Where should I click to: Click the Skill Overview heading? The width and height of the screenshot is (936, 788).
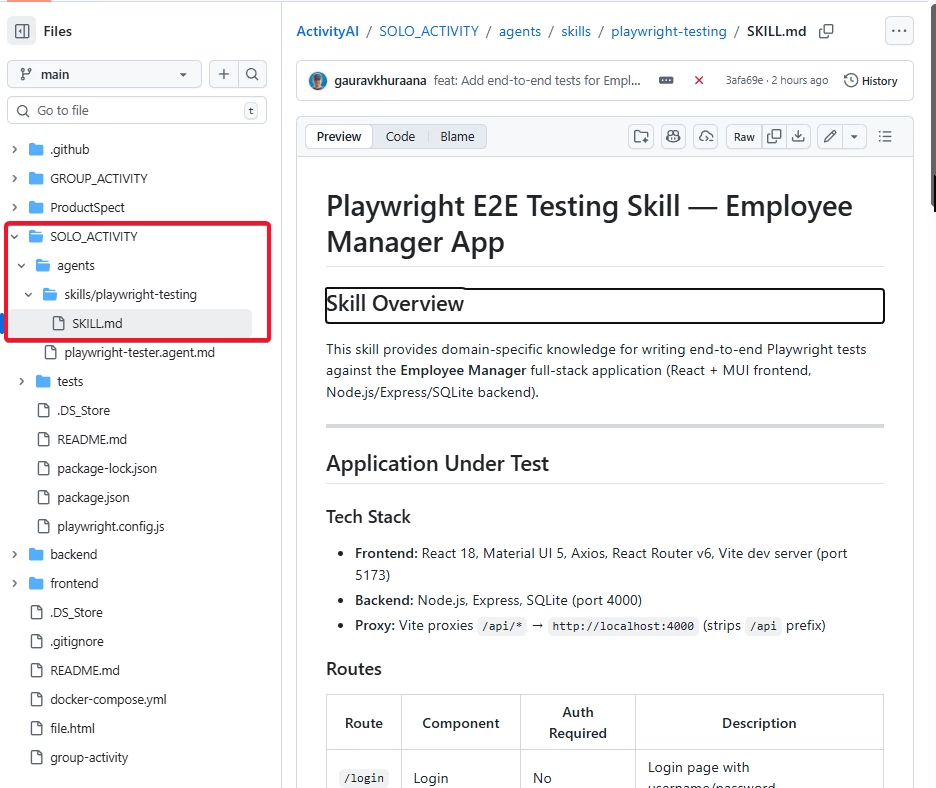coord(395,304)
